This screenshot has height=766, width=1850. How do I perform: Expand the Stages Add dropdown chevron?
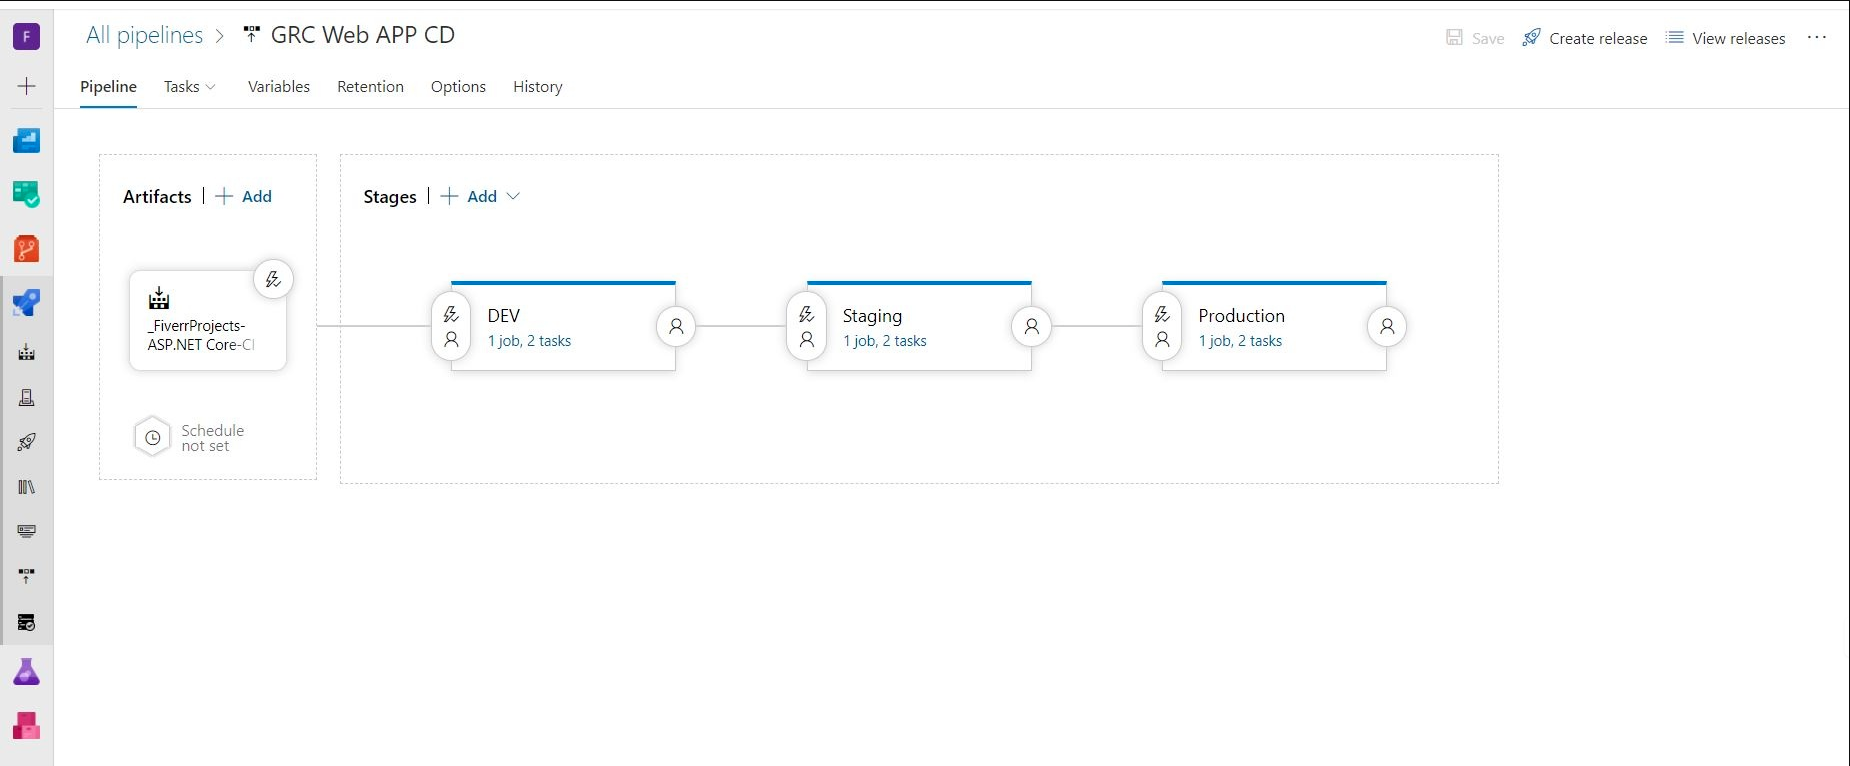pos(513,196)
